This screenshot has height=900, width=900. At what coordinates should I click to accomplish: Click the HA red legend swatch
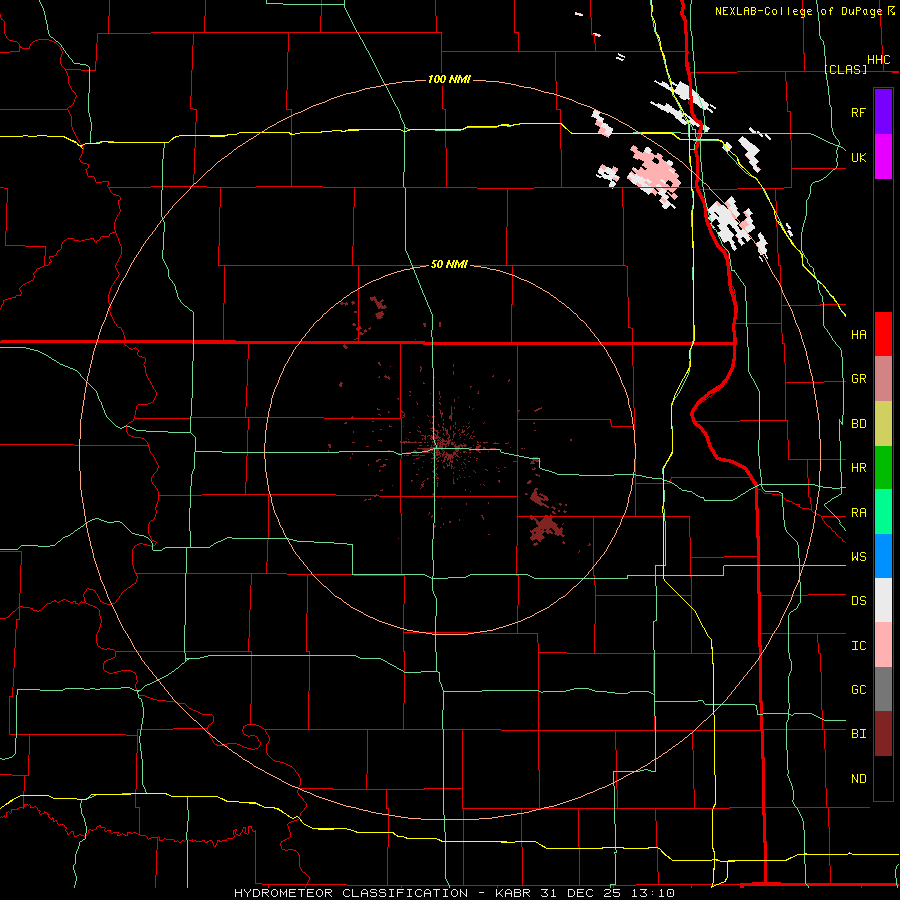coord(883,334)
